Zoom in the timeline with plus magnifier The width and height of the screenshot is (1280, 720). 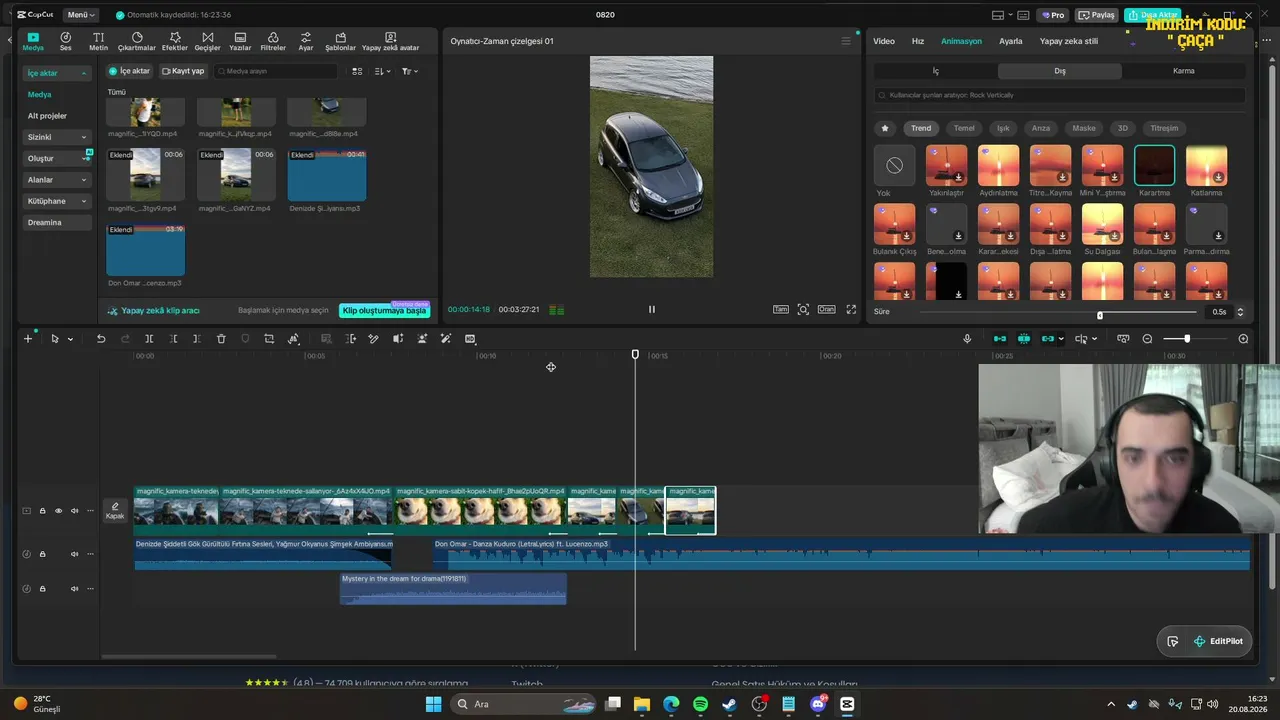tap(1243, 339)
